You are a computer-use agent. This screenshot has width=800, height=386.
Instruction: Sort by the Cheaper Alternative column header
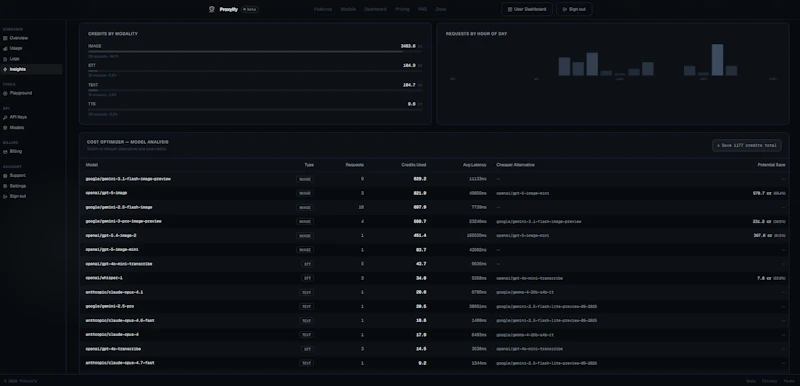515,165
